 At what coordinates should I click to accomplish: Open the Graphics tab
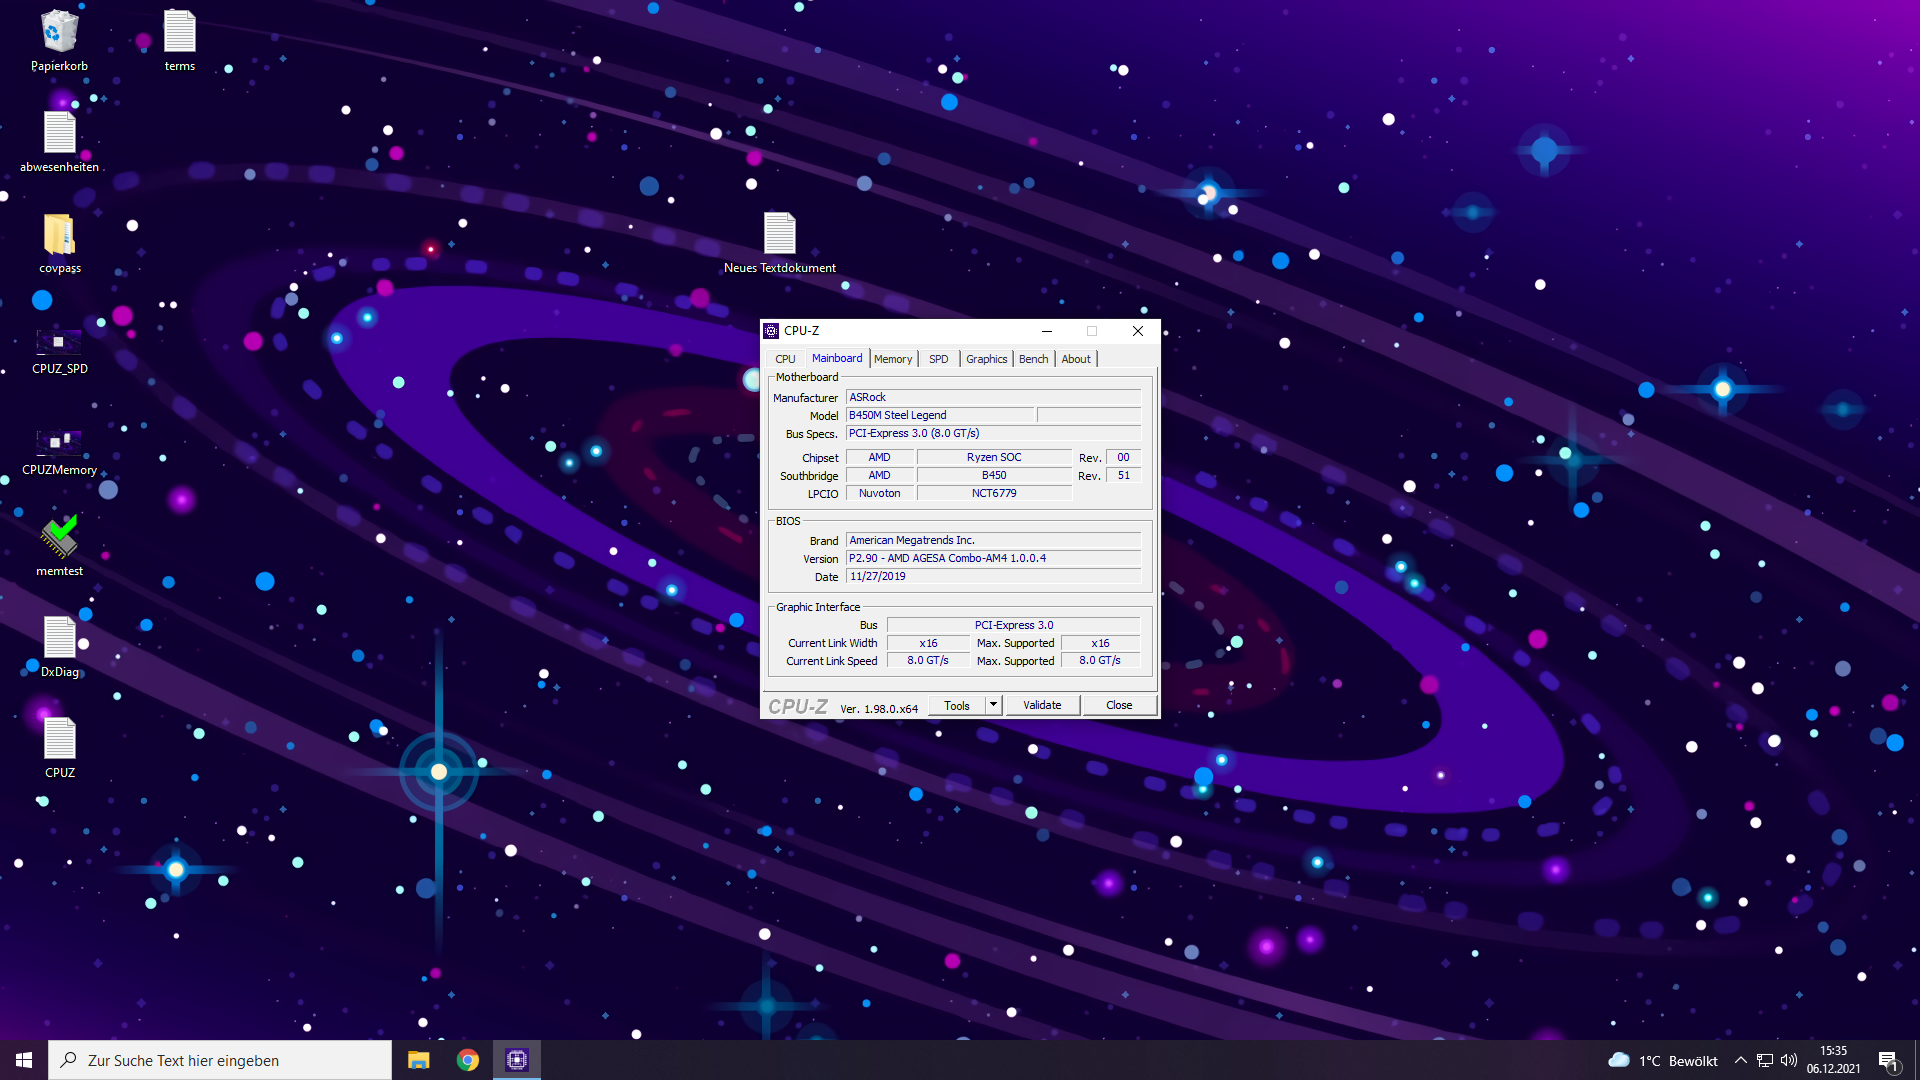[986, 359]
